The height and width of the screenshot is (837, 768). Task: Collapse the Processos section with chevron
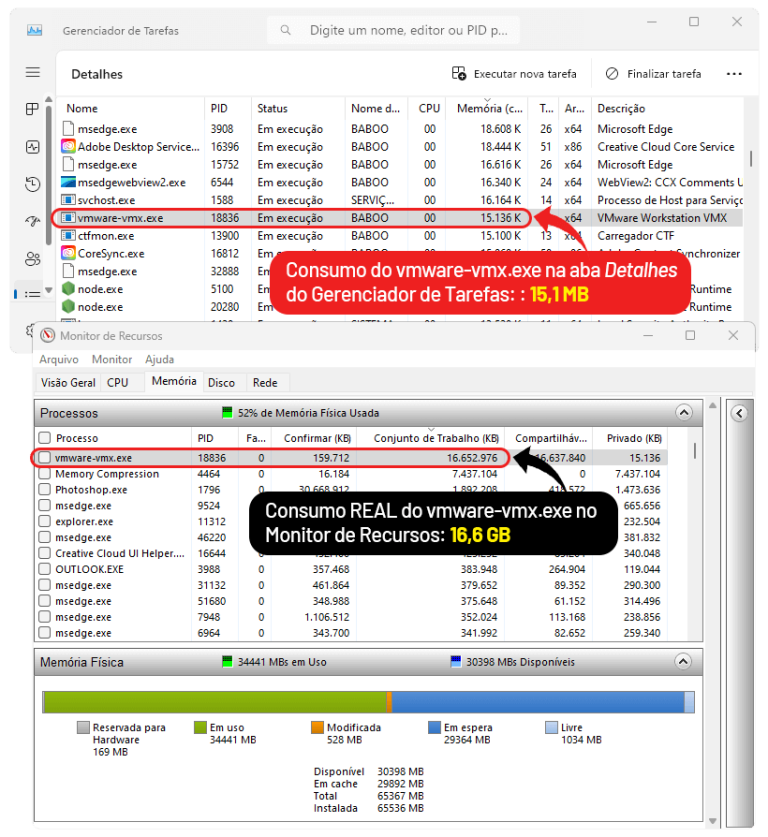(684, 412)
